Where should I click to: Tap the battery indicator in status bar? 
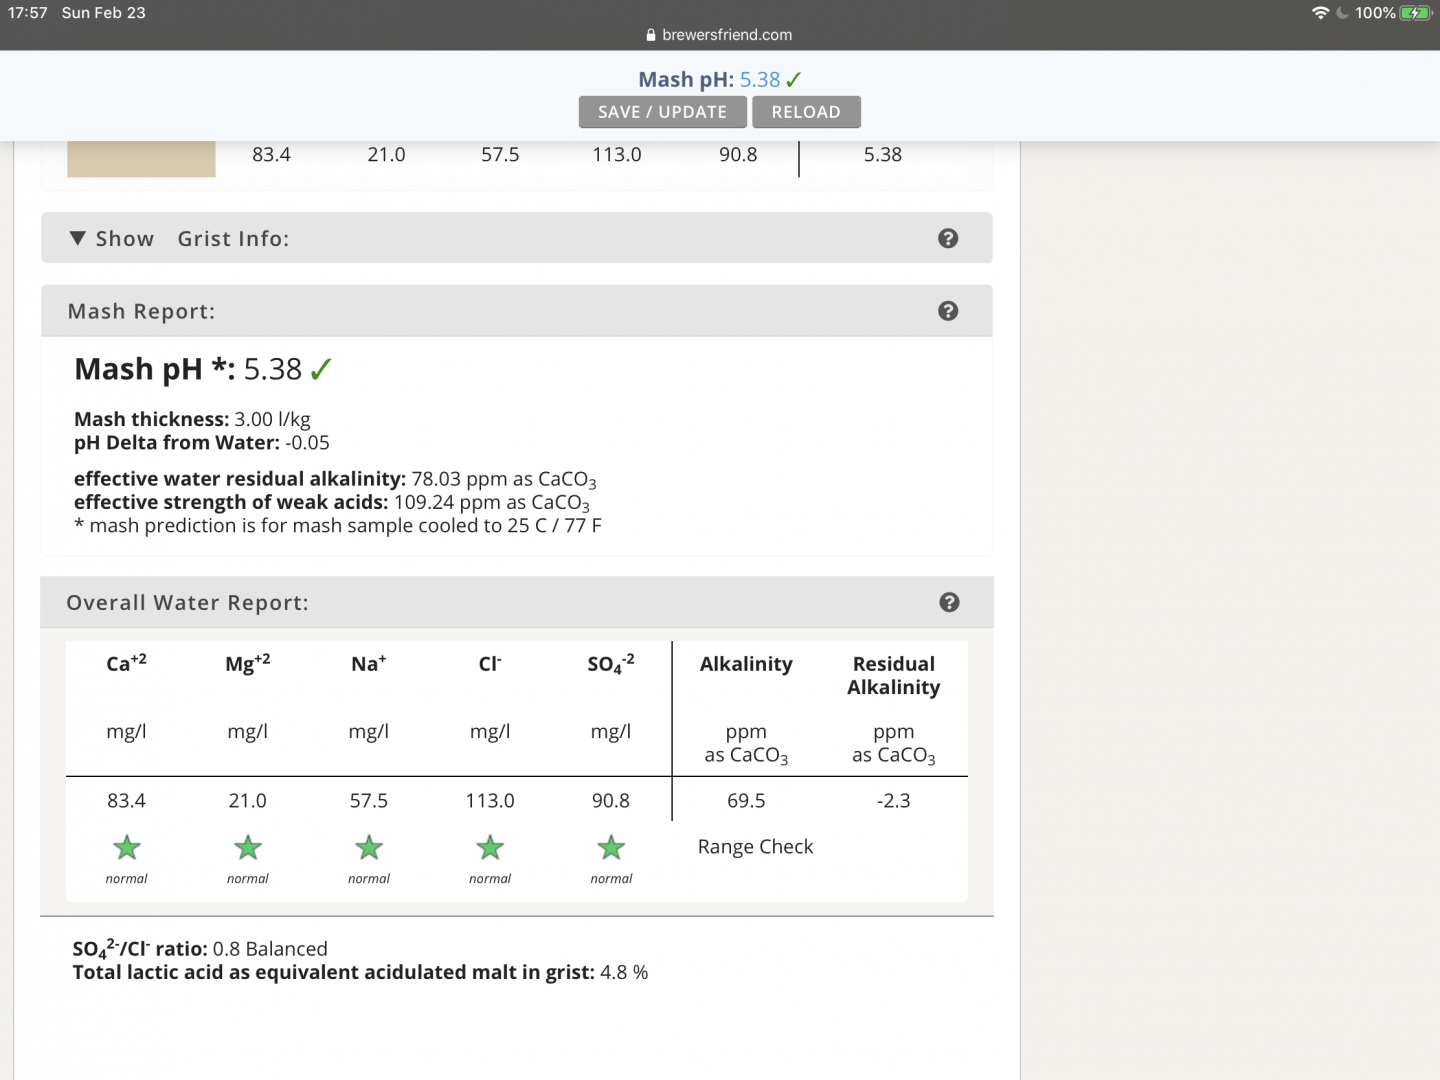(x=1415, y=13)
